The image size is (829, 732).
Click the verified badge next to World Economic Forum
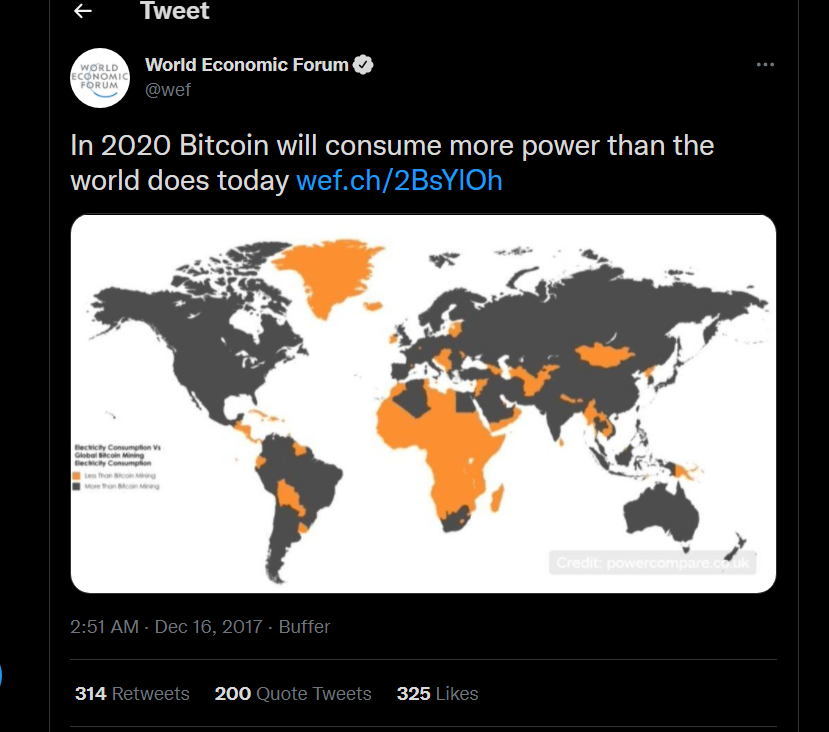coord(363,64)
